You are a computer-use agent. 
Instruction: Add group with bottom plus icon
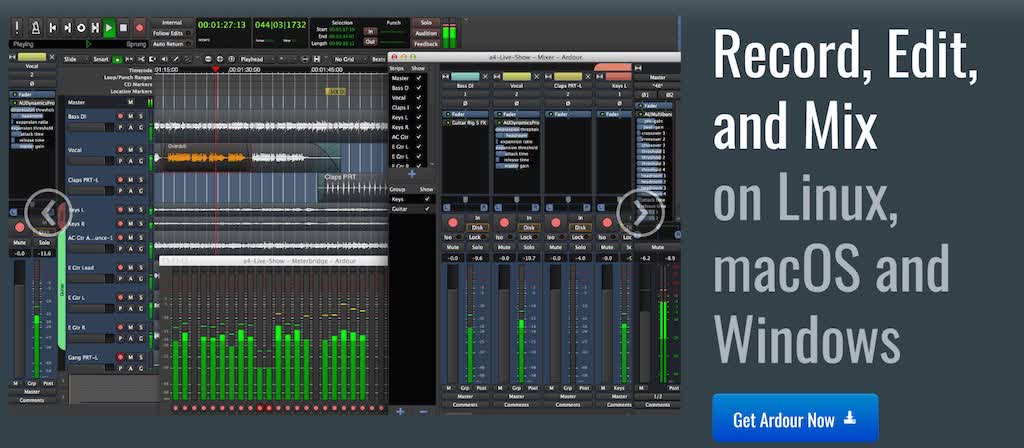point(400,411)
